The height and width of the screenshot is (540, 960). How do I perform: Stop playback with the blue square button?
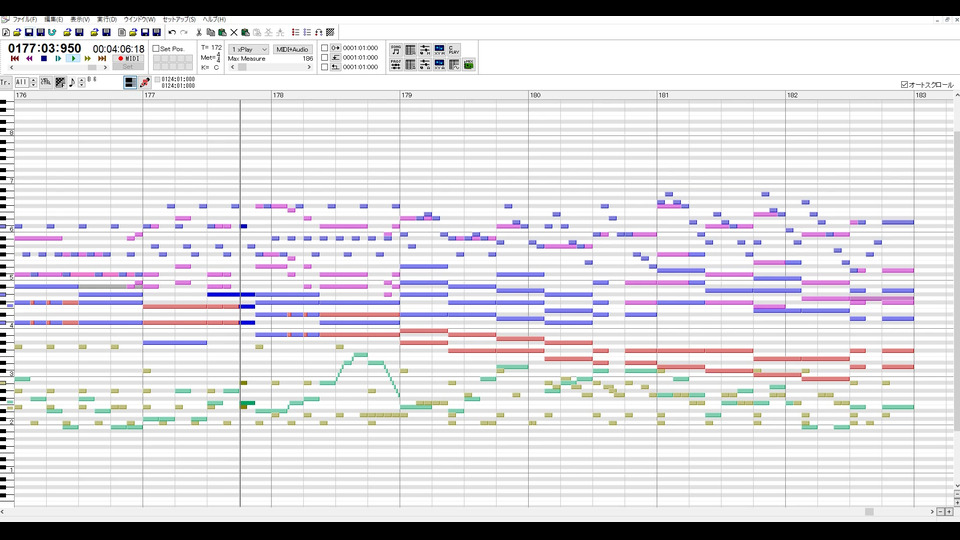coord(43,59)
